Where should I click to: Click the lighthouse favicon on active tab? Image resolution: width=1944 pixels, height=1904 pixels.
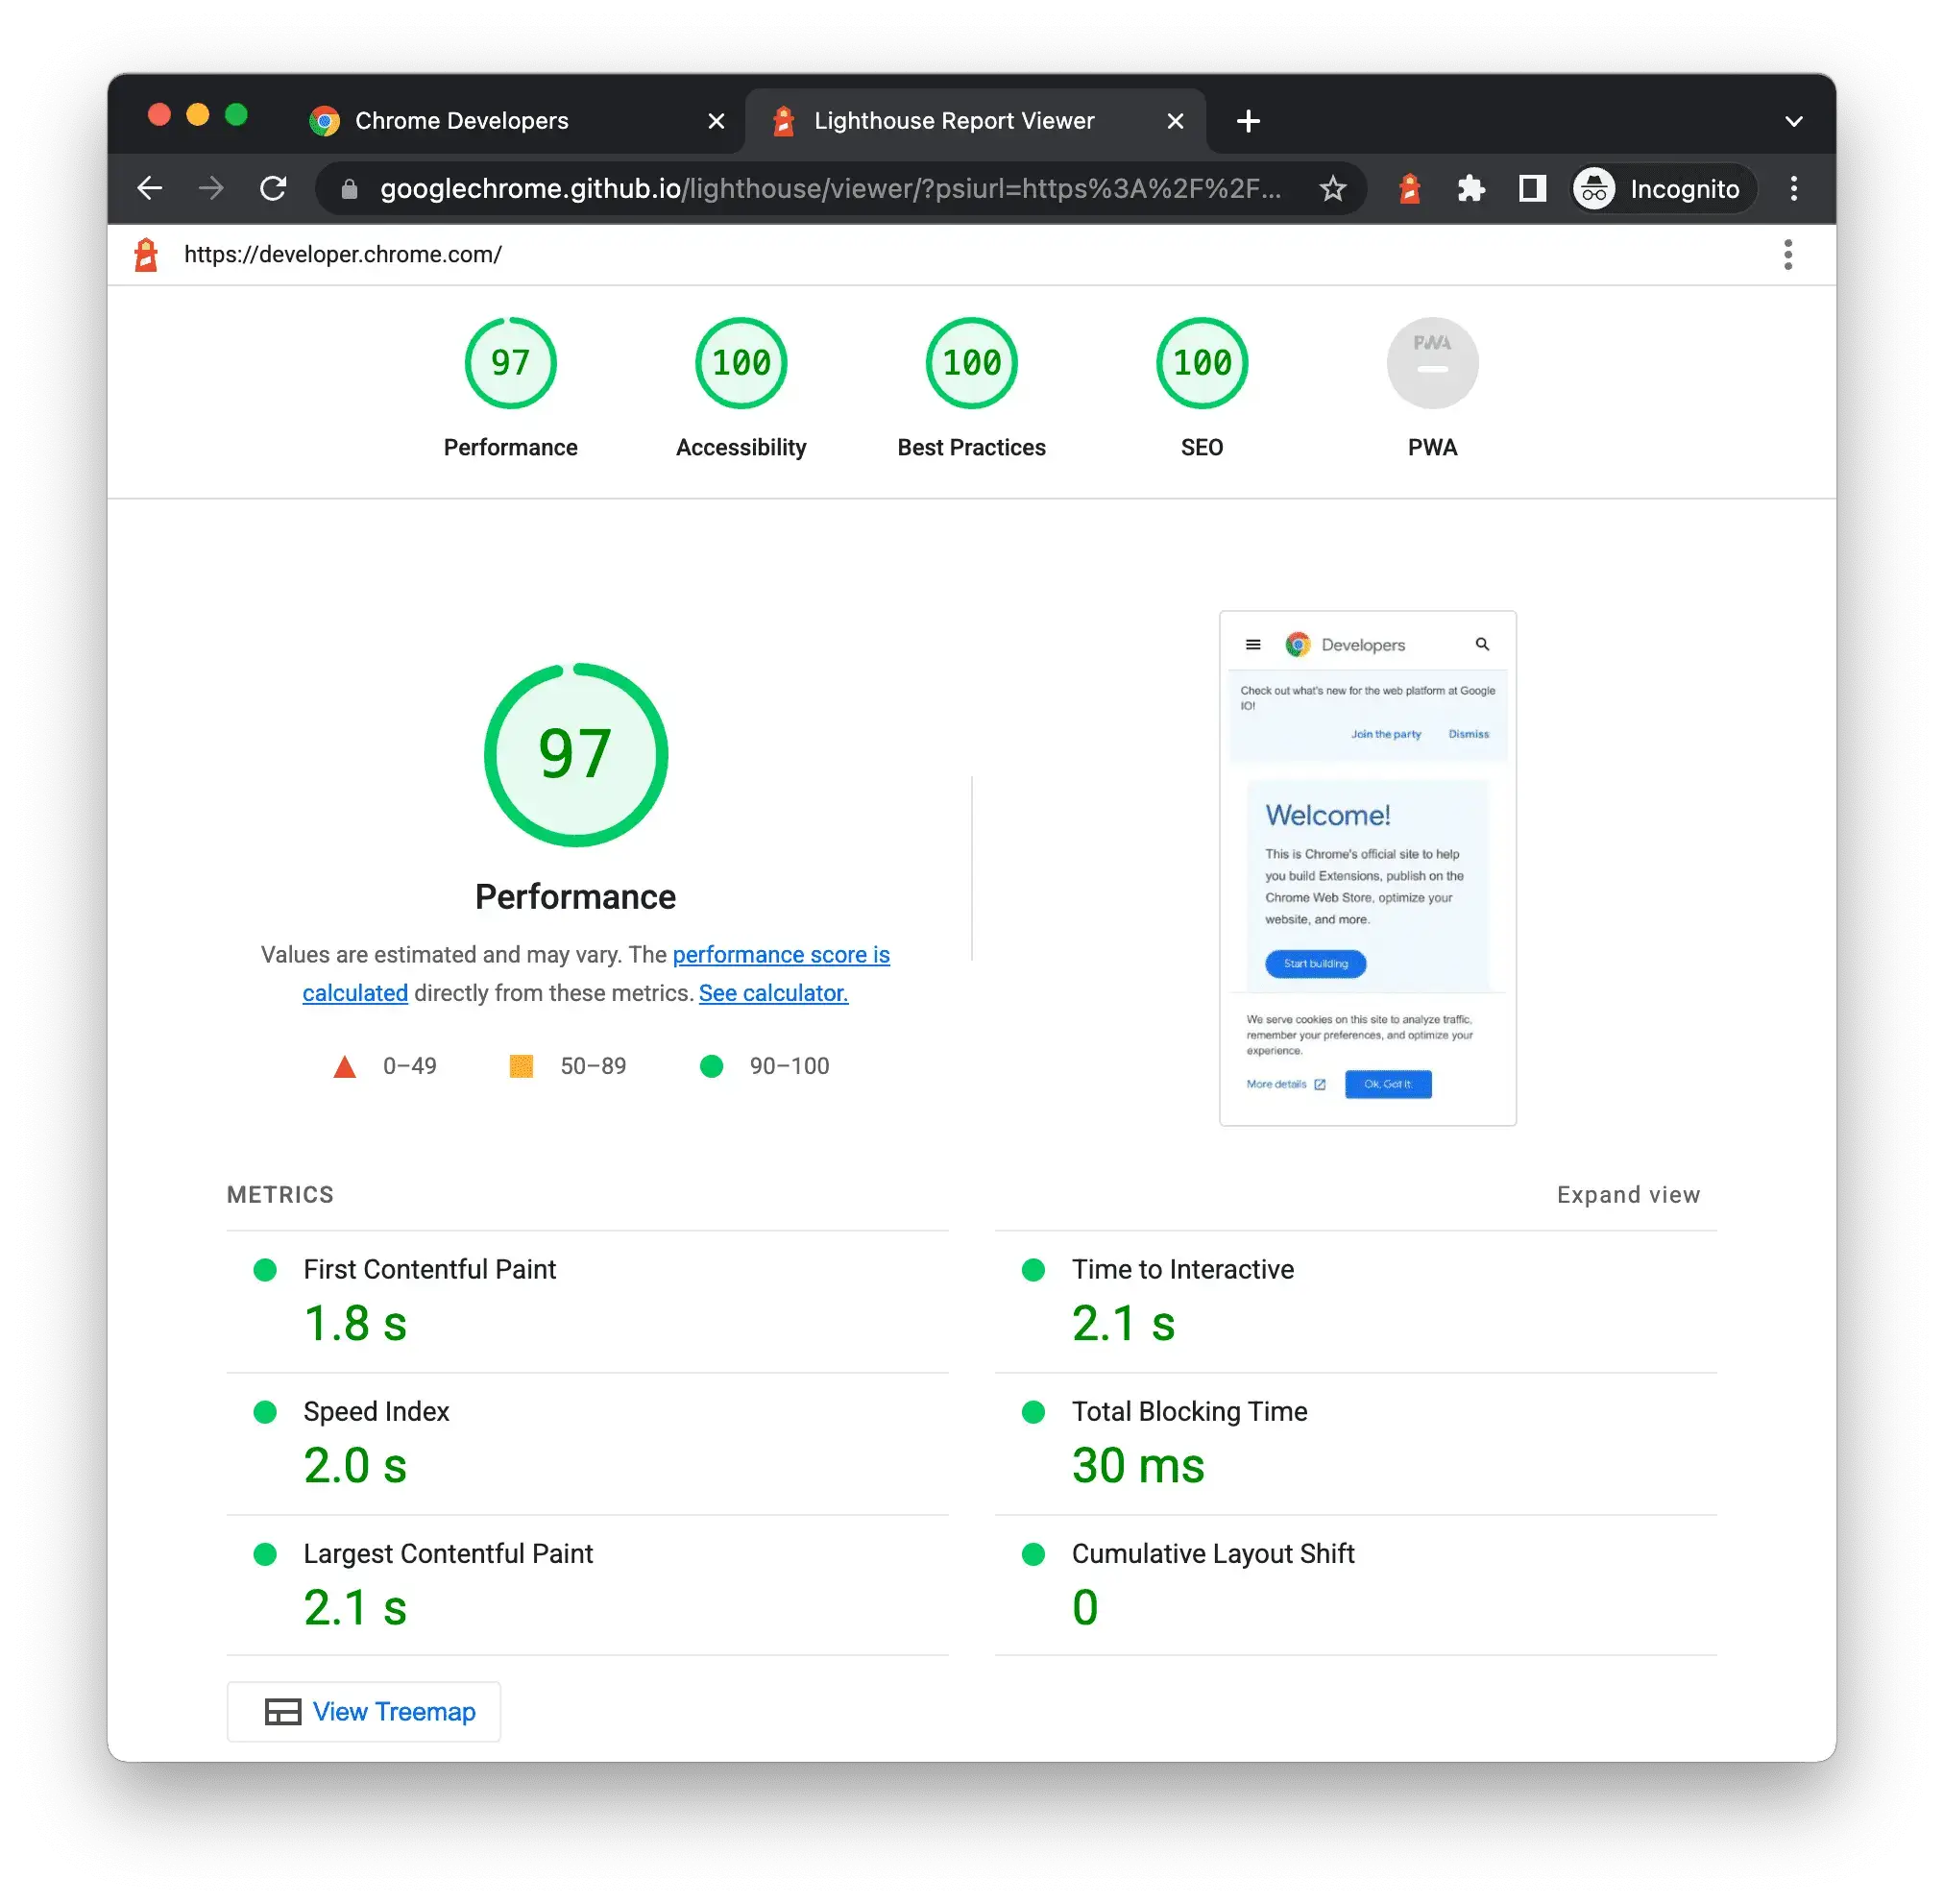pos(783,121)
